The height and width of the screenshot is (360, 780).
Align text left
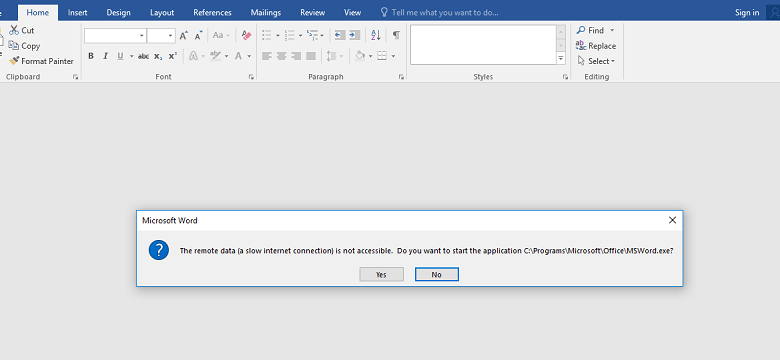click(x=267, y=56)
